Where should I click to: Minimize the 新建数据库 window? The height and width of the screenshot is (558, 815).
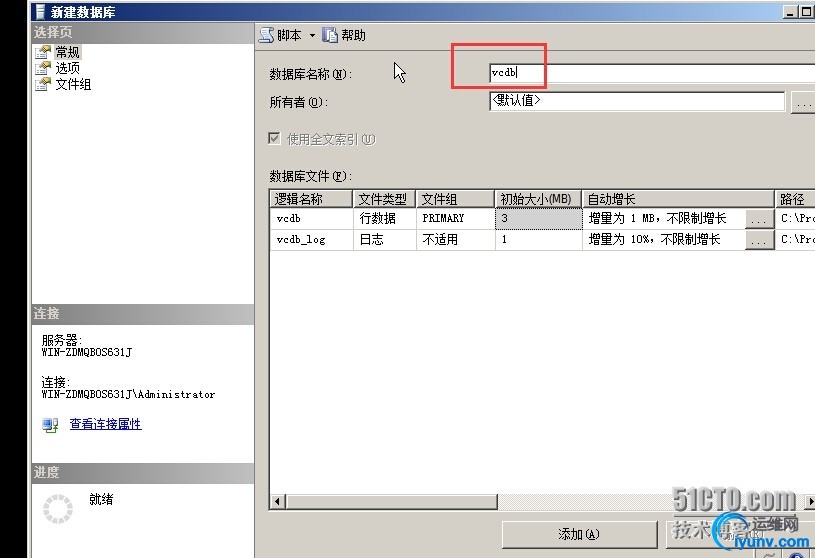(x=791, y=12)
